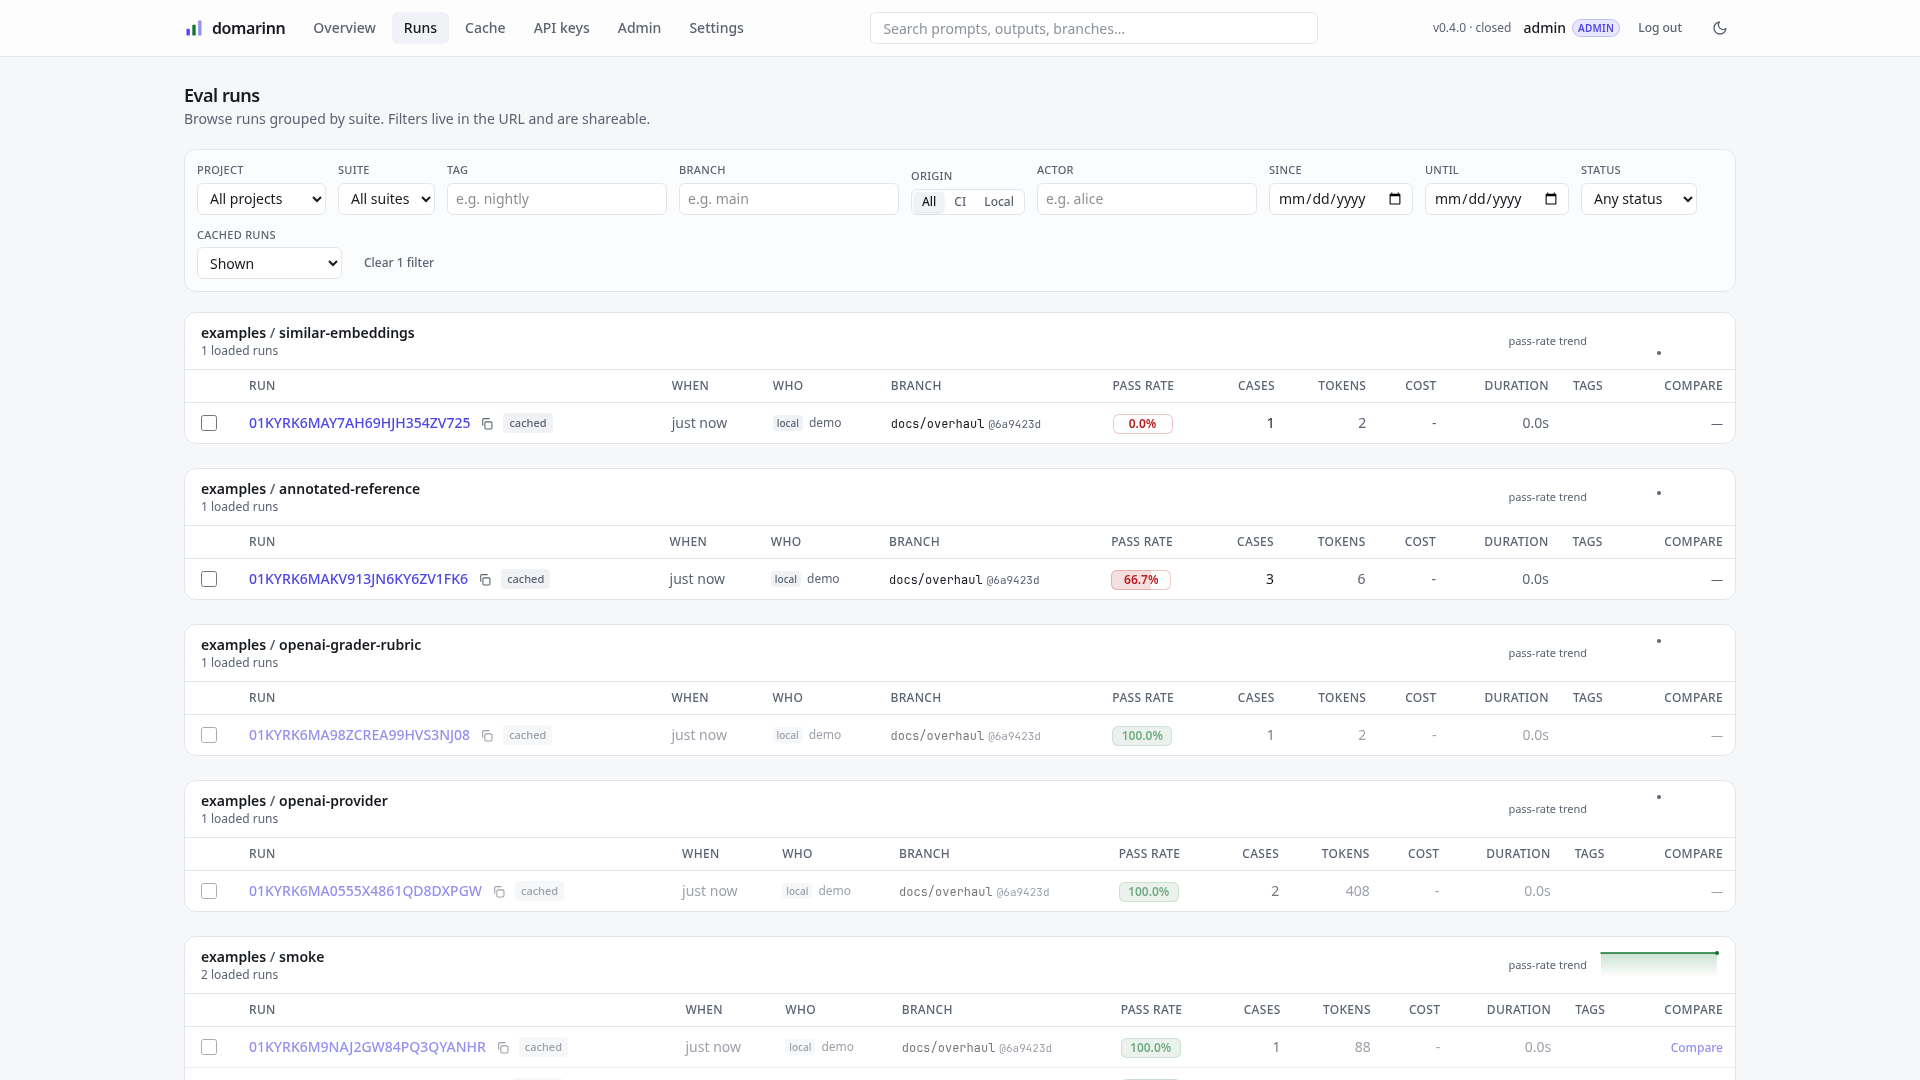Toggle dark mode moon icon
This screenshot has height=1080, width=1920.
point(1720,28)
